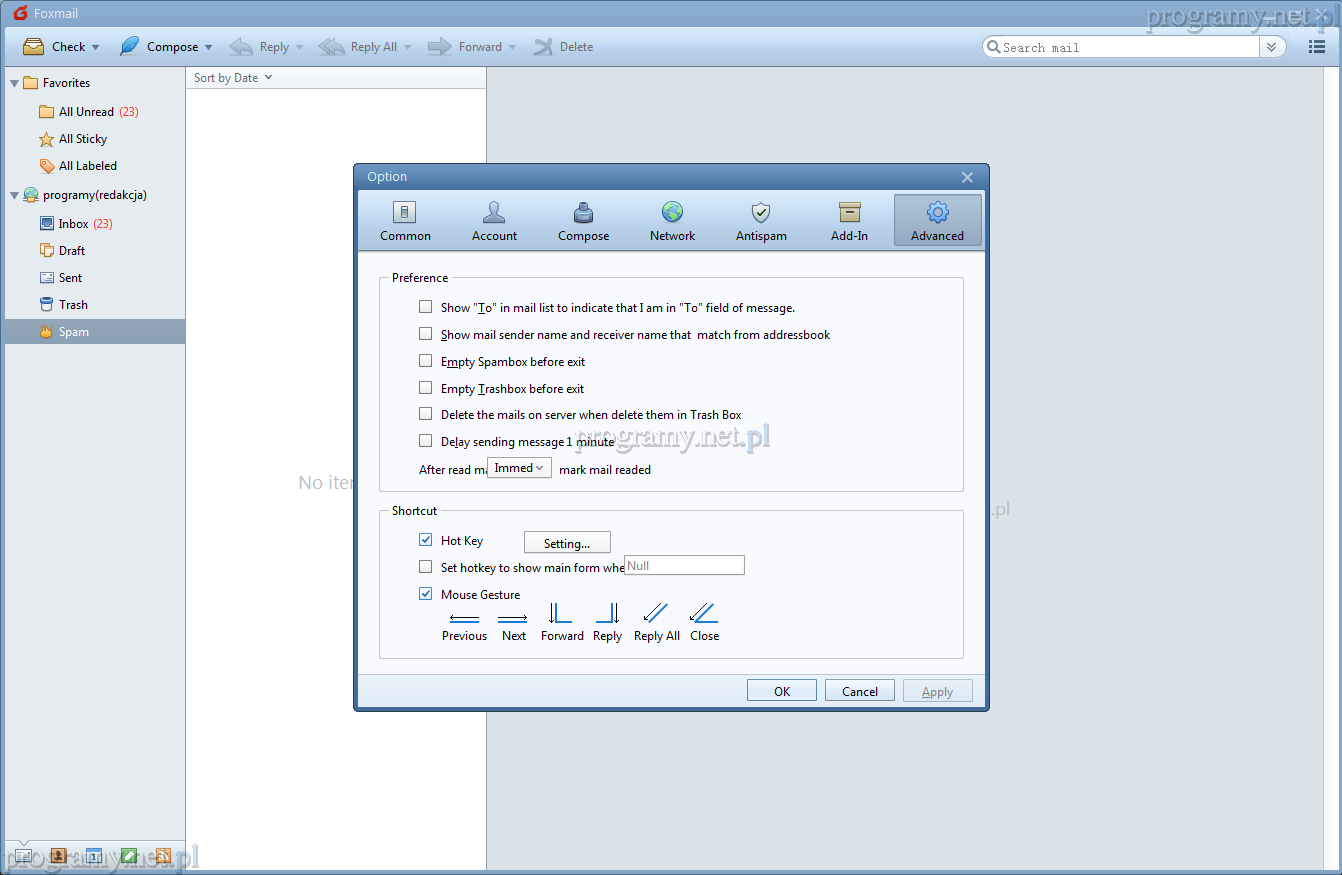This screenshot has height=875, width=1342.
Task: Select the Inbox folder in sidebar
Action: 74,224
